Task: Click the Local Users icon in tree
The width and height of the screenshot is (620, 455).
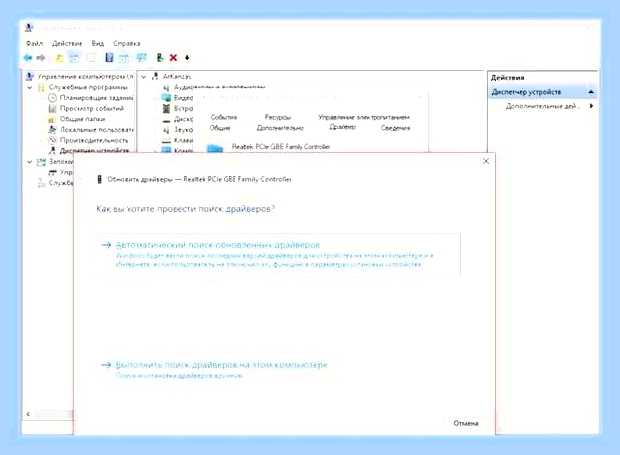Action: tap(52, 129)
